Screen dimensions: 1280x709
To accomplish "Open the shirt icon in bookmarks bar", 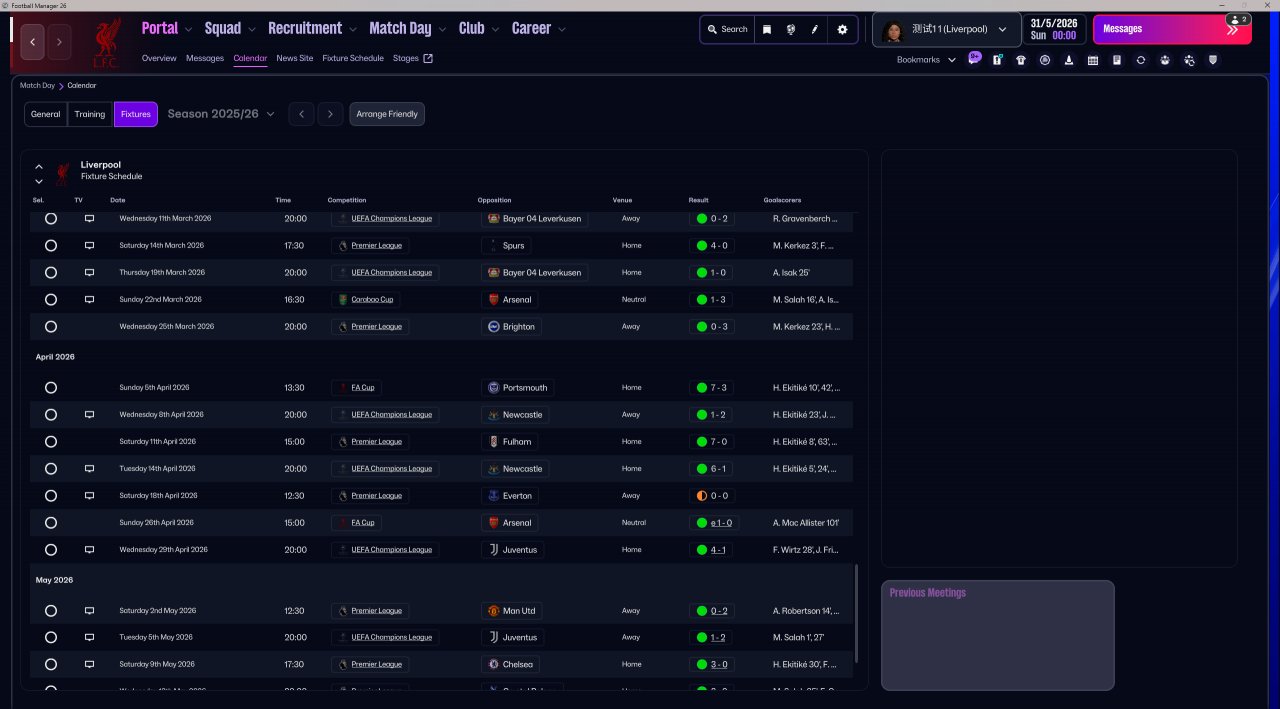I will pos(1021,60).
